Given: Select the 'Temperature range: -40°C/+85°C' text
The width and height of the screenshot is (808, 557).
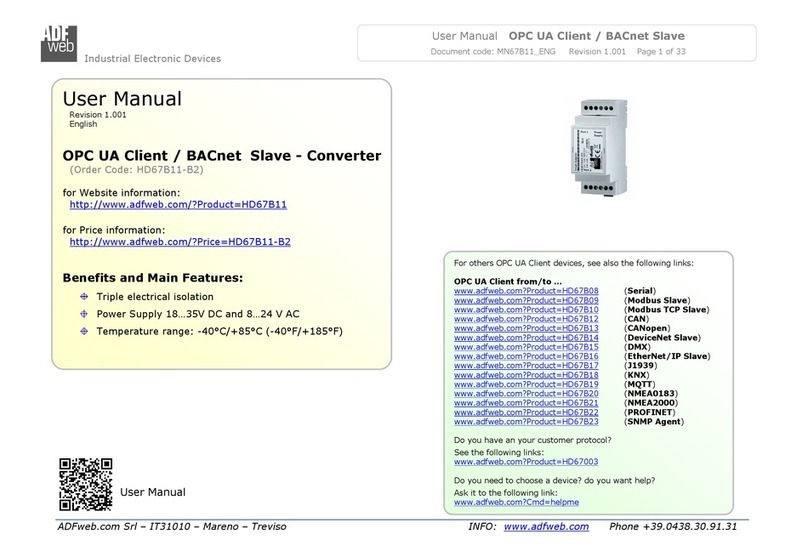Looking at the screenshot, I should 220,331.
